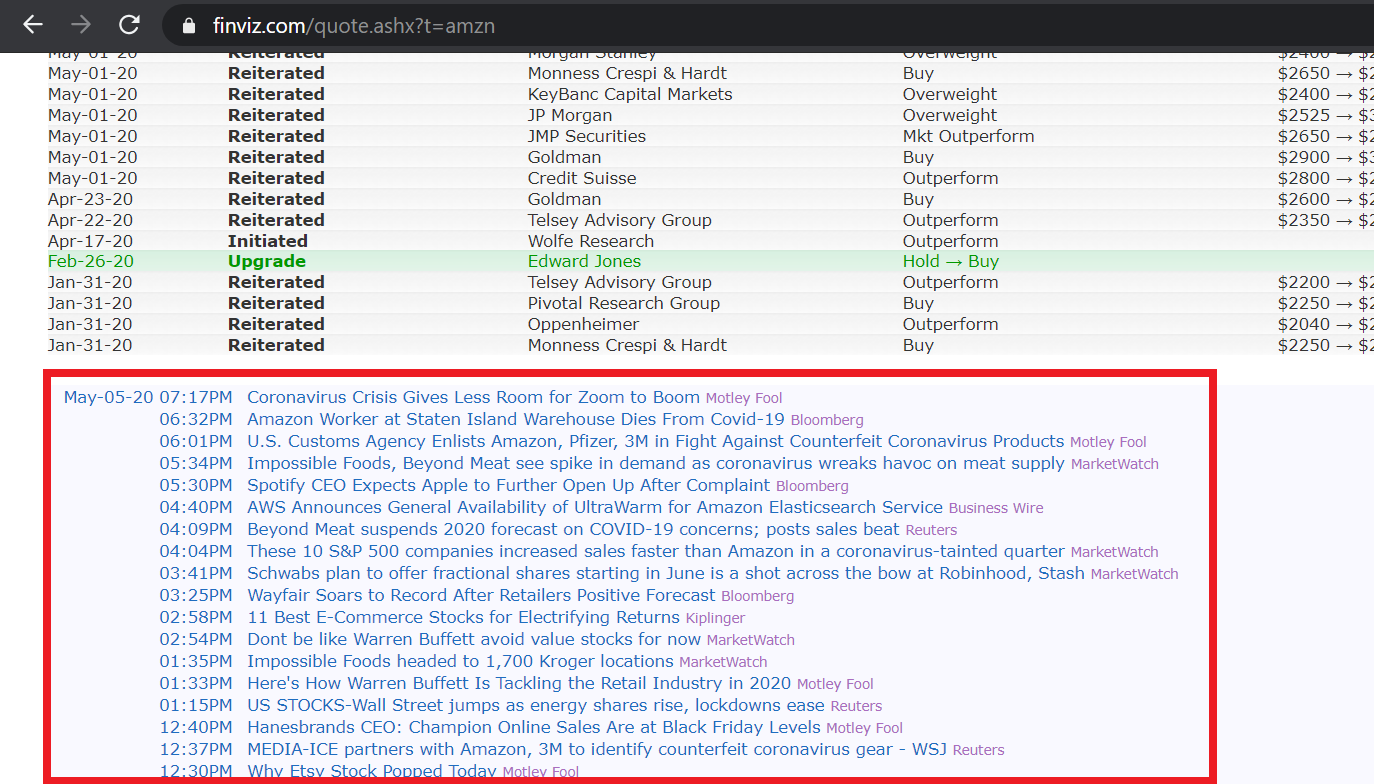Go back with the browser back arrow
Viewport: 1374px width, 784px height.
(x=33, y=25)
